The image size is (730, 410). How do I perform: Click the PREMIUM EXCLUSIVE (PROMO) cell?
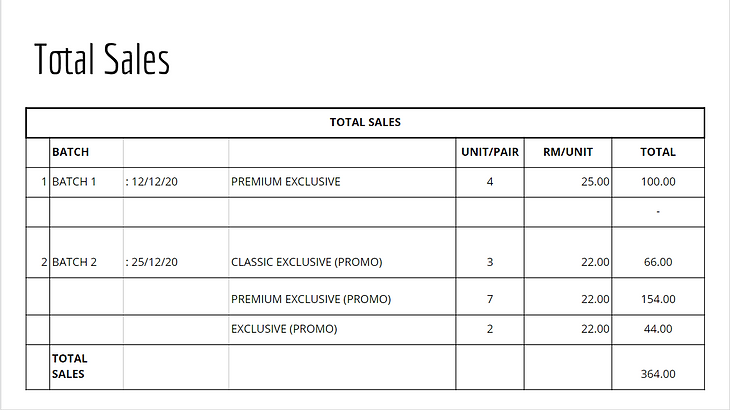342,297
